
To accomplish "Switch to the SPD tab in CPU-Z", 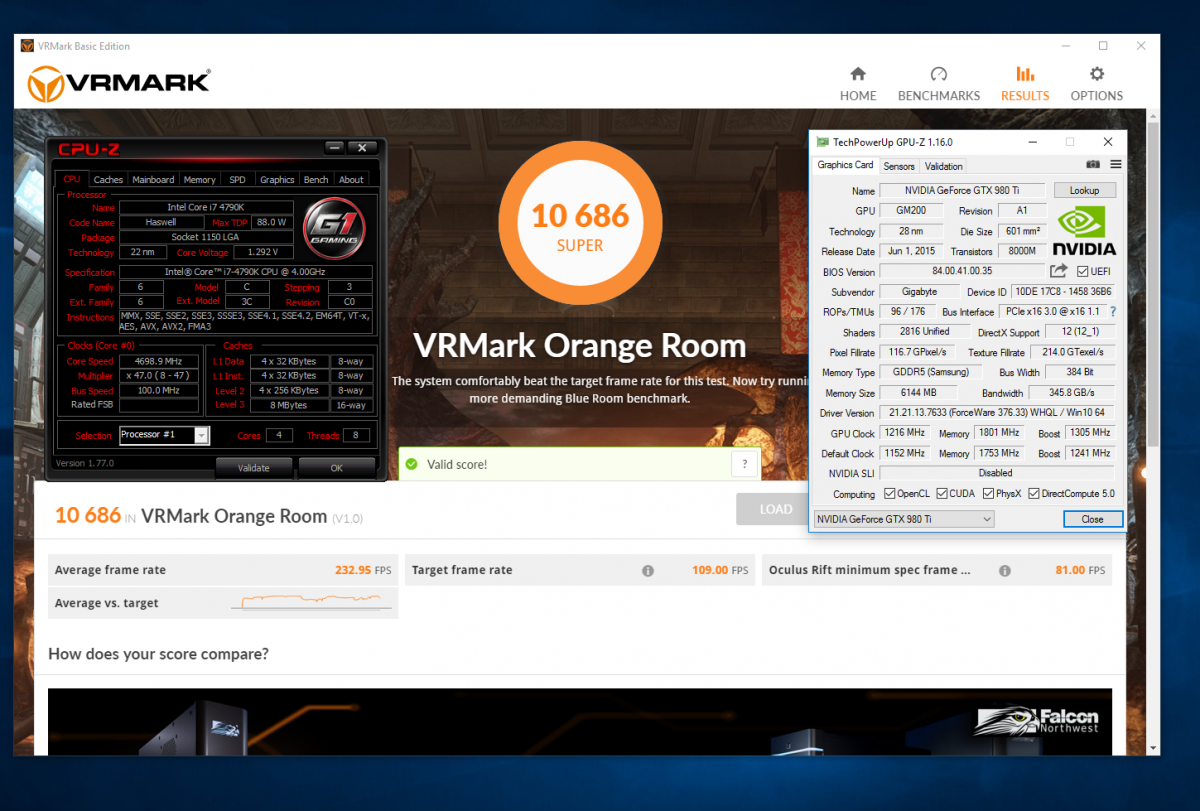I will [237, 180].
